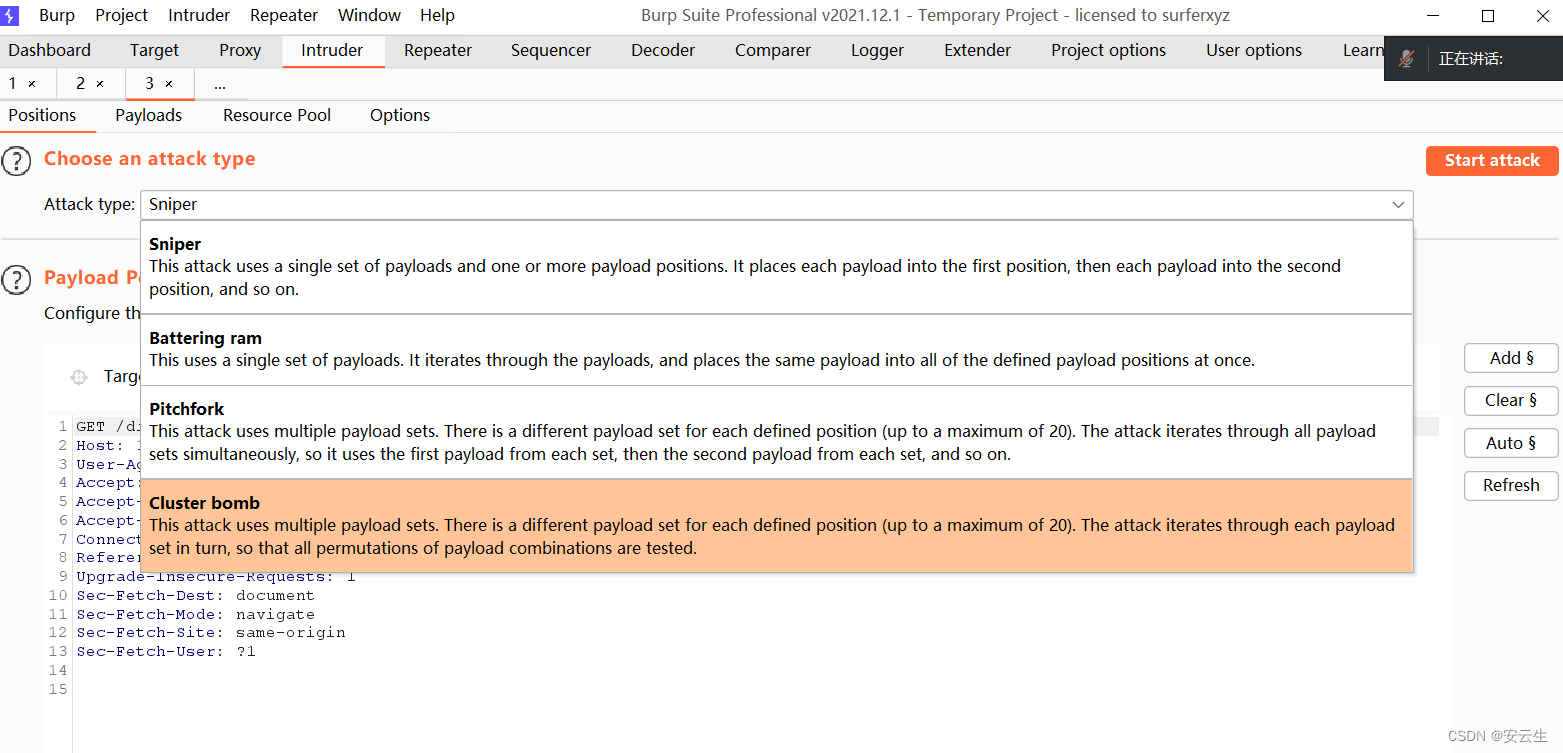Close Intruder tab 1
Viewport: 1563px width, 753px height.
tap(32, 84)
